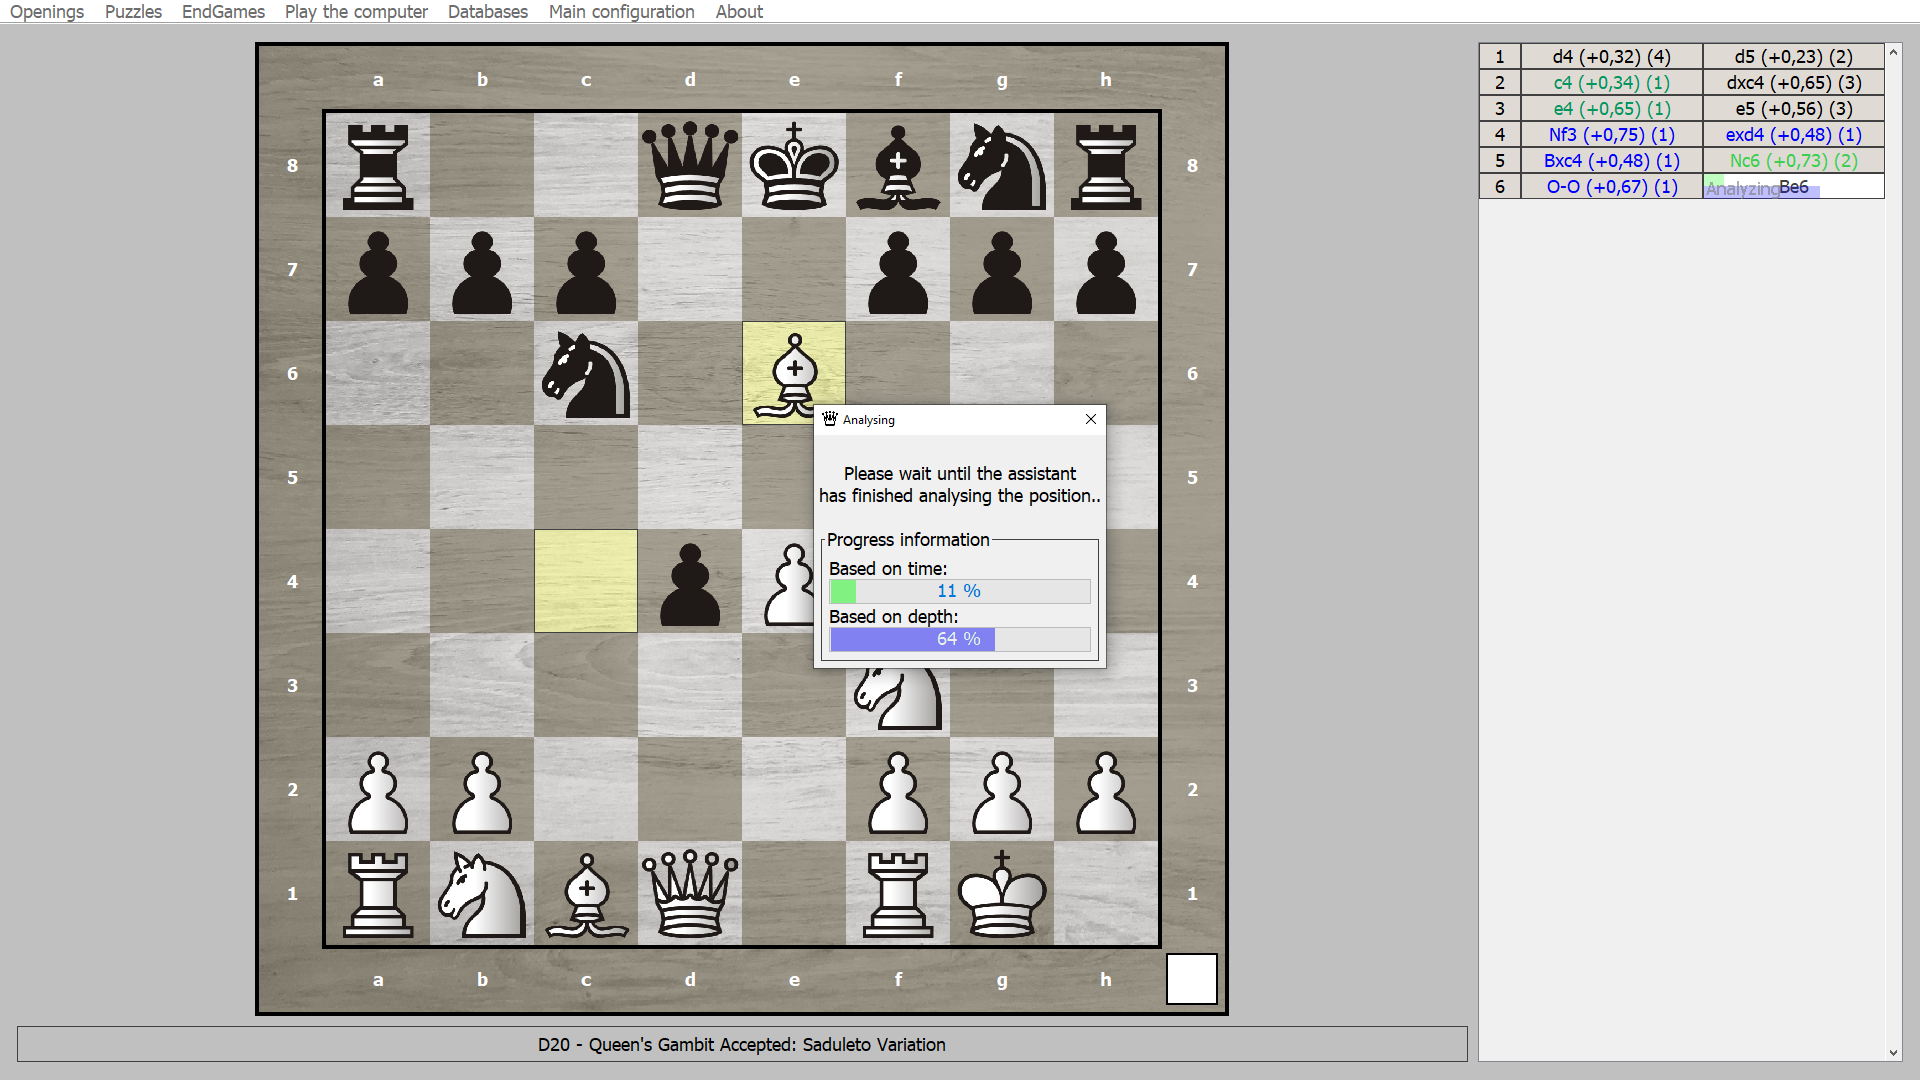Open the Openings menu
Image resolution: width=1920 pixels, height=1080 pixels.
[46, 11]
